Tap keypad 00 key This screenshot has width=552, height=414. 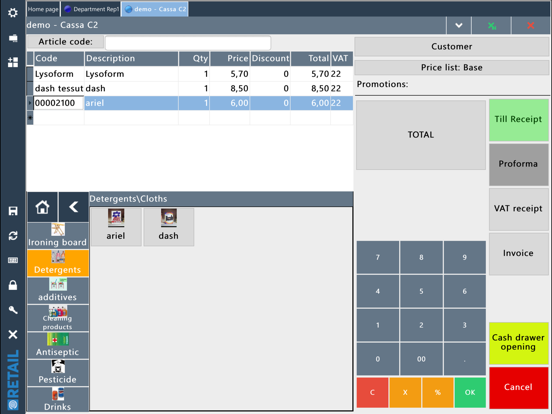[421, 359]
